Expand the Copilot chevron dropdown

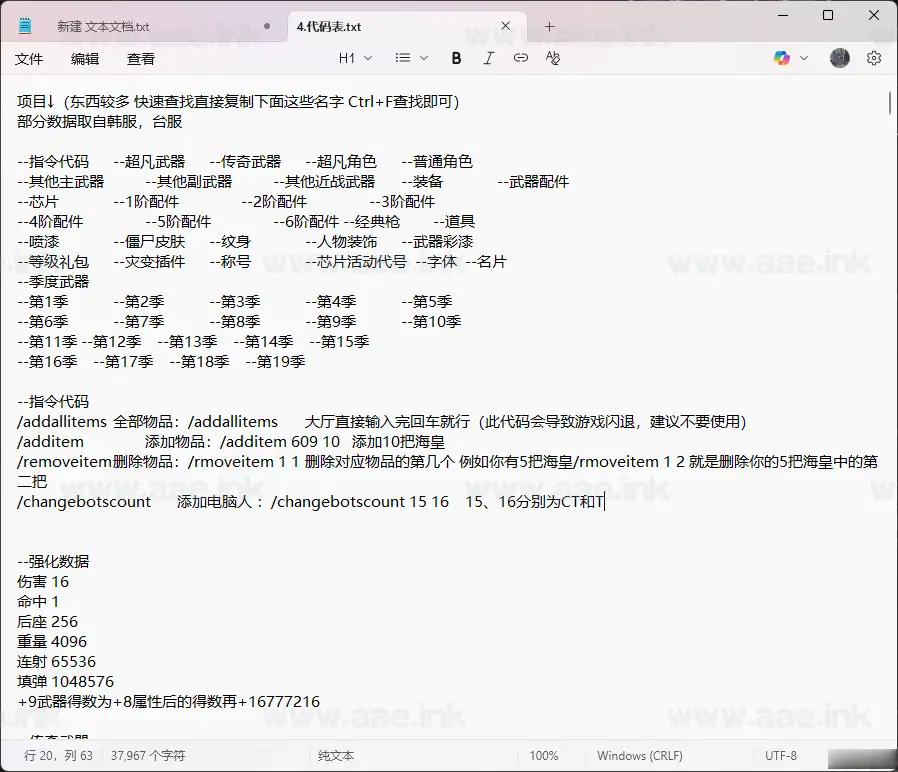(803, 58)
